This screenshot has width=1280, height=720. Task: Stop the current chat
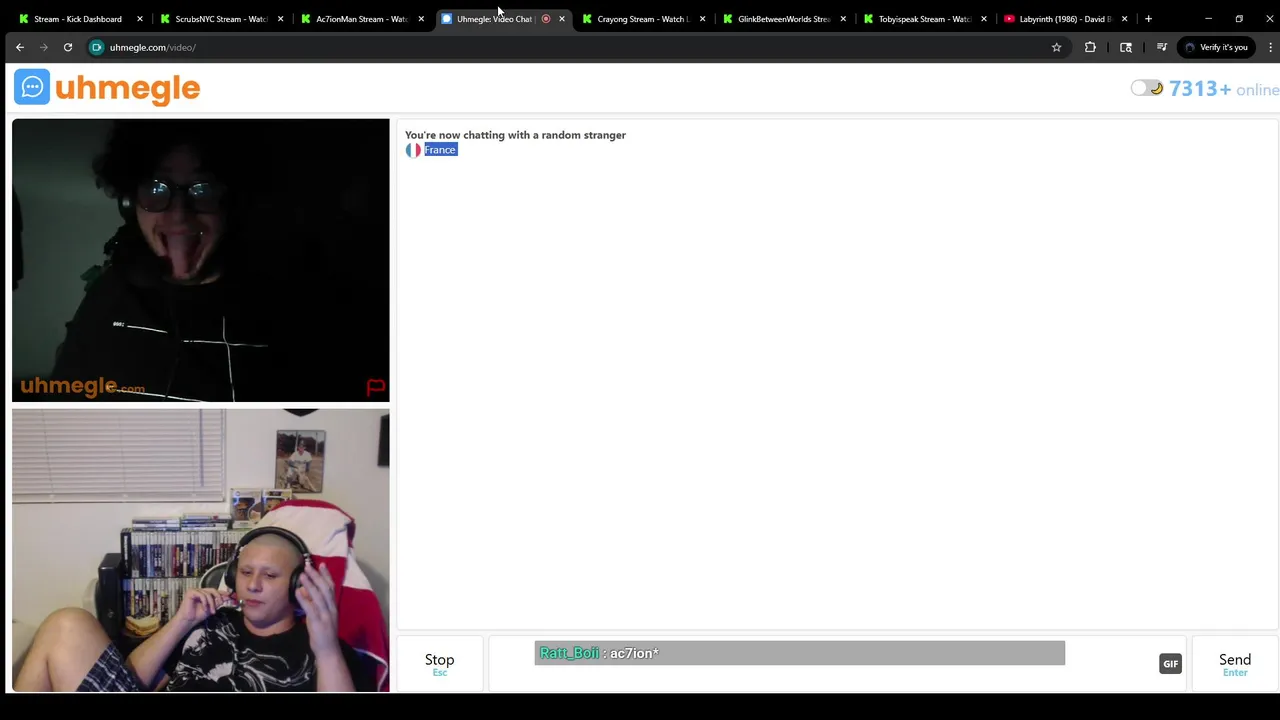click(439, 663)
